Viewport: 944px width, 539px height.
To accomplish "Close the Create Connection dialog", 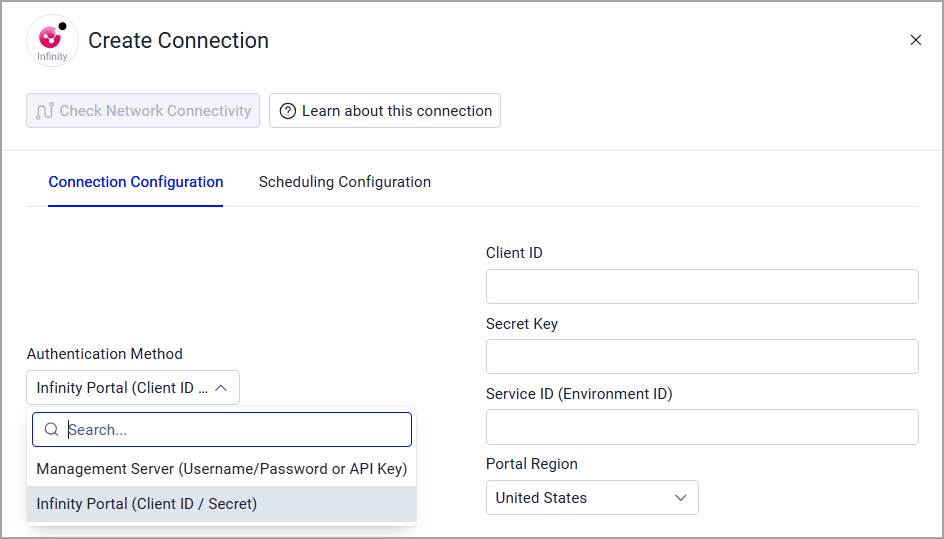I will tap(915, 40).
